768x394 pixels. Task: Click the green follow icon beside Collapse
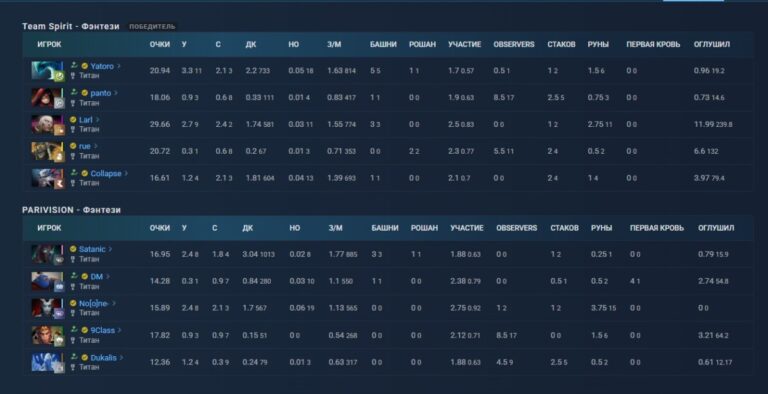(74, 172)
